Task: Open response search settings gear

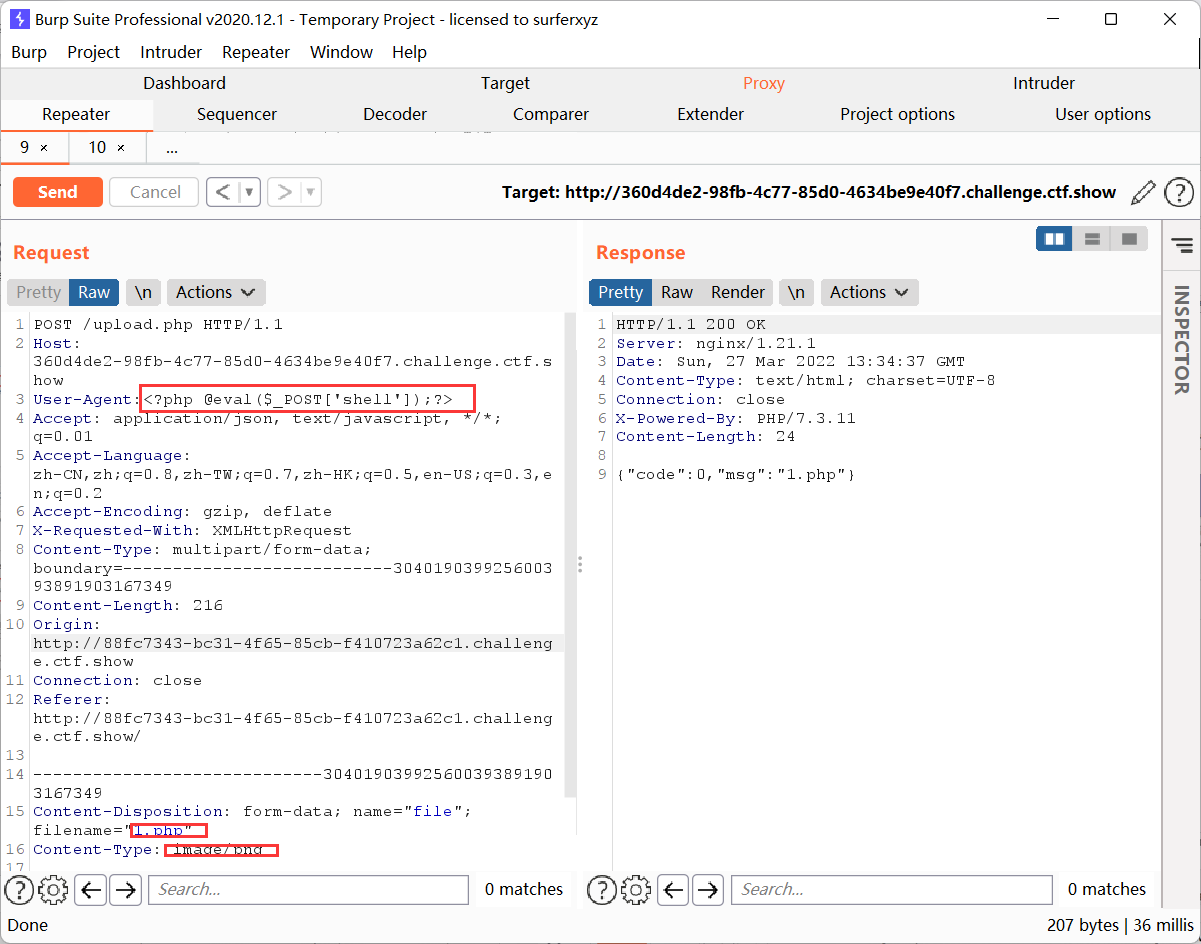Action: (636, 889)
